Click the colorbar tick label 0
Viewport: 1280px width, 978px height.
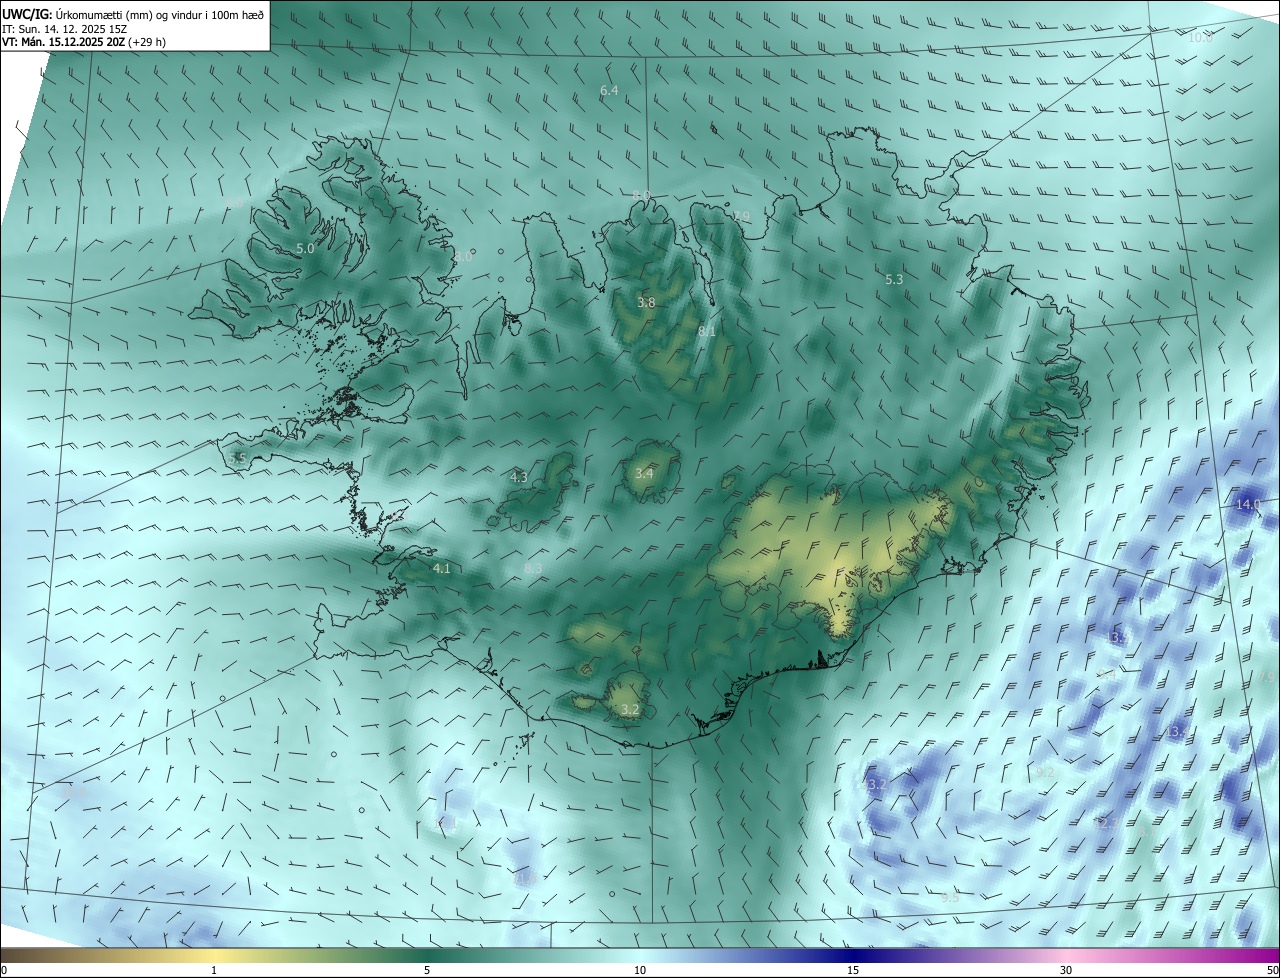click(3, 970)
